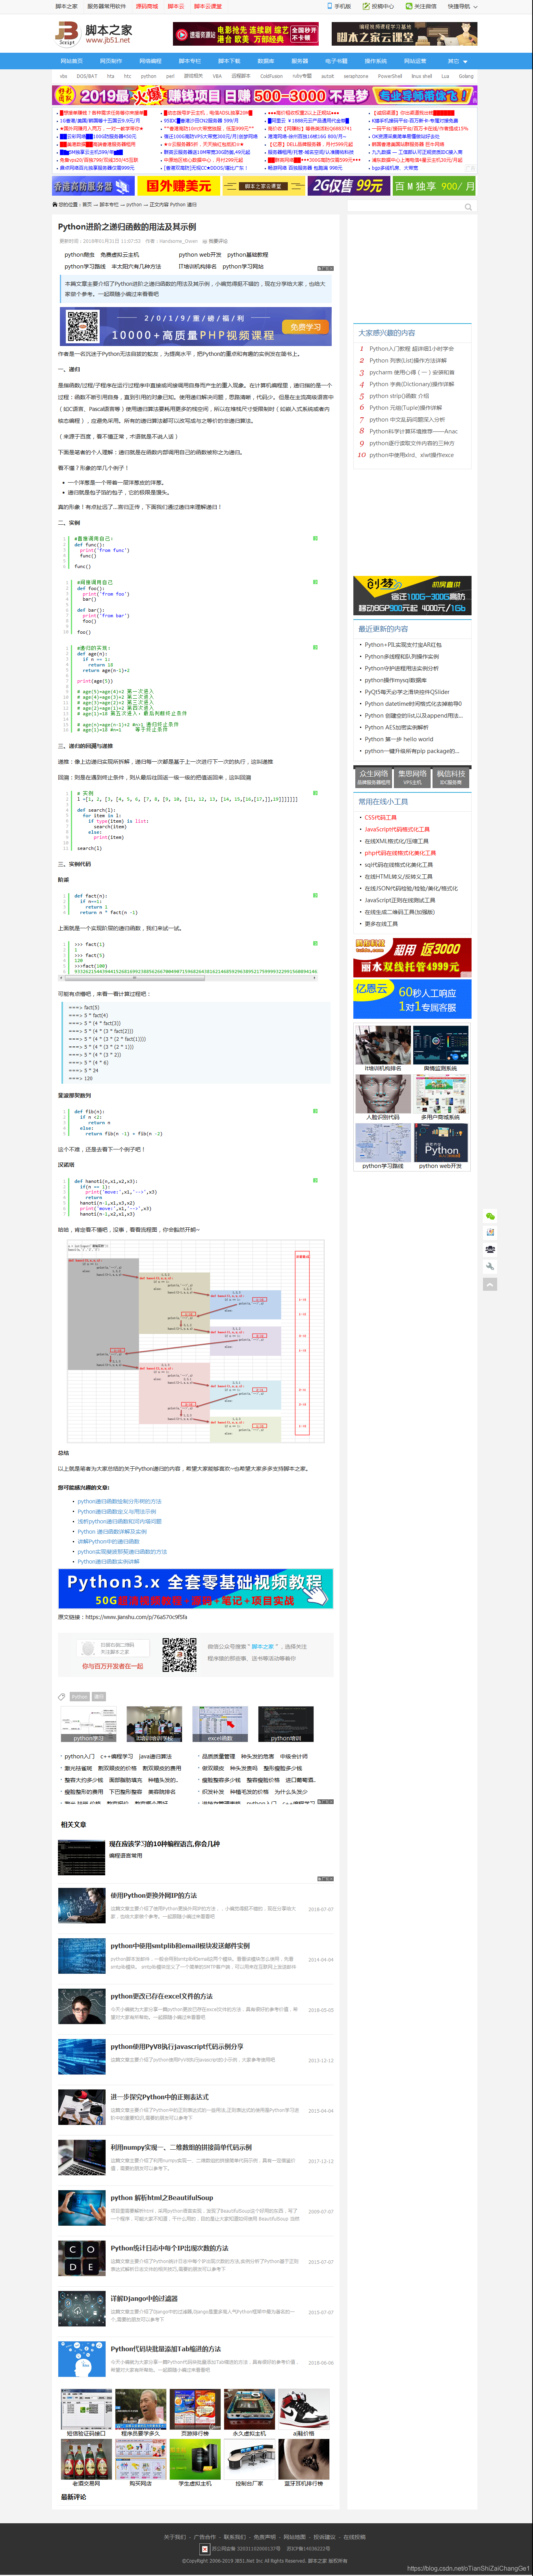Click the search magnifier icon
The width and height of the screenshot is (533, 2576).
pyautogui.click(x=468, y=207)
